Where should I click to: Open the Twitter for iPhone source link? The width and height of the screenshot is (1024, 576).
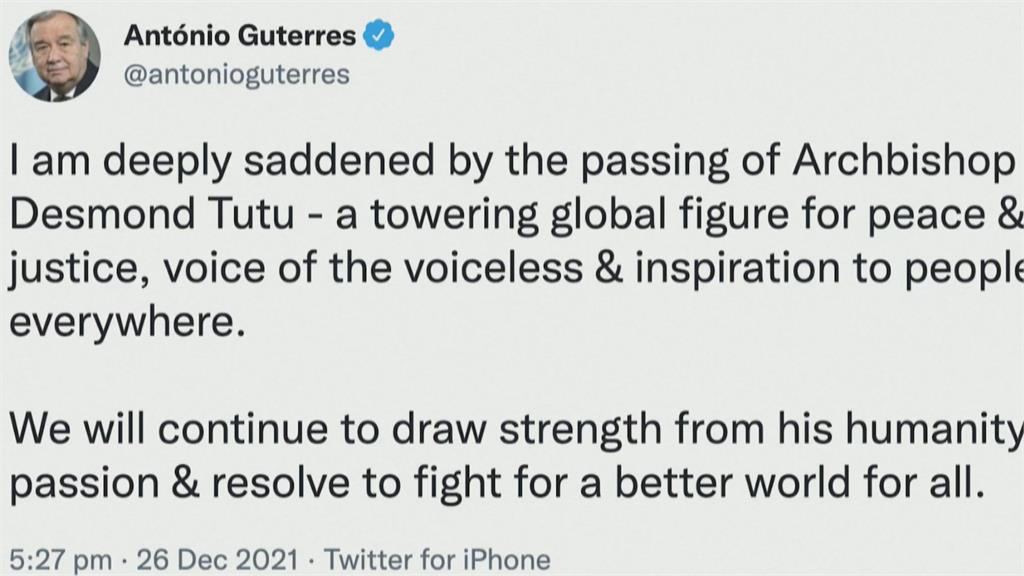438,560
